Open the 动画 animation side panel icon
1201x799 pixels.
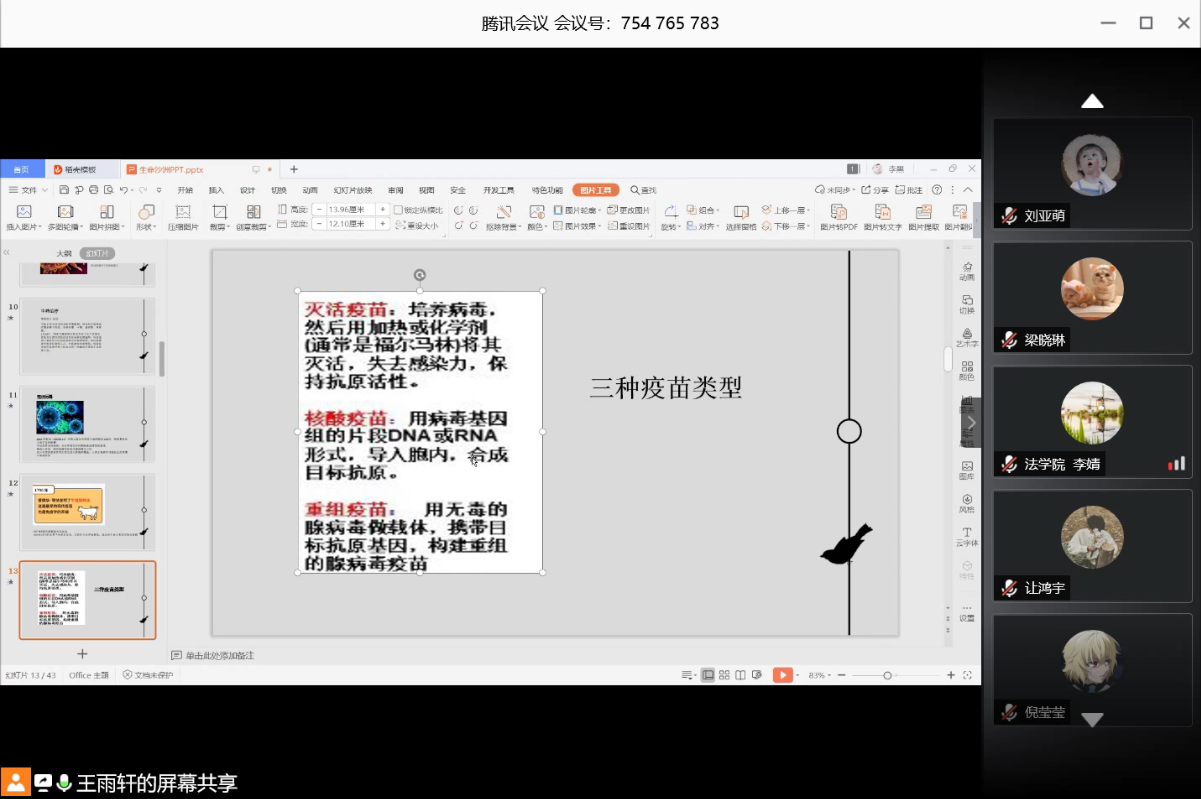point(967,270)
